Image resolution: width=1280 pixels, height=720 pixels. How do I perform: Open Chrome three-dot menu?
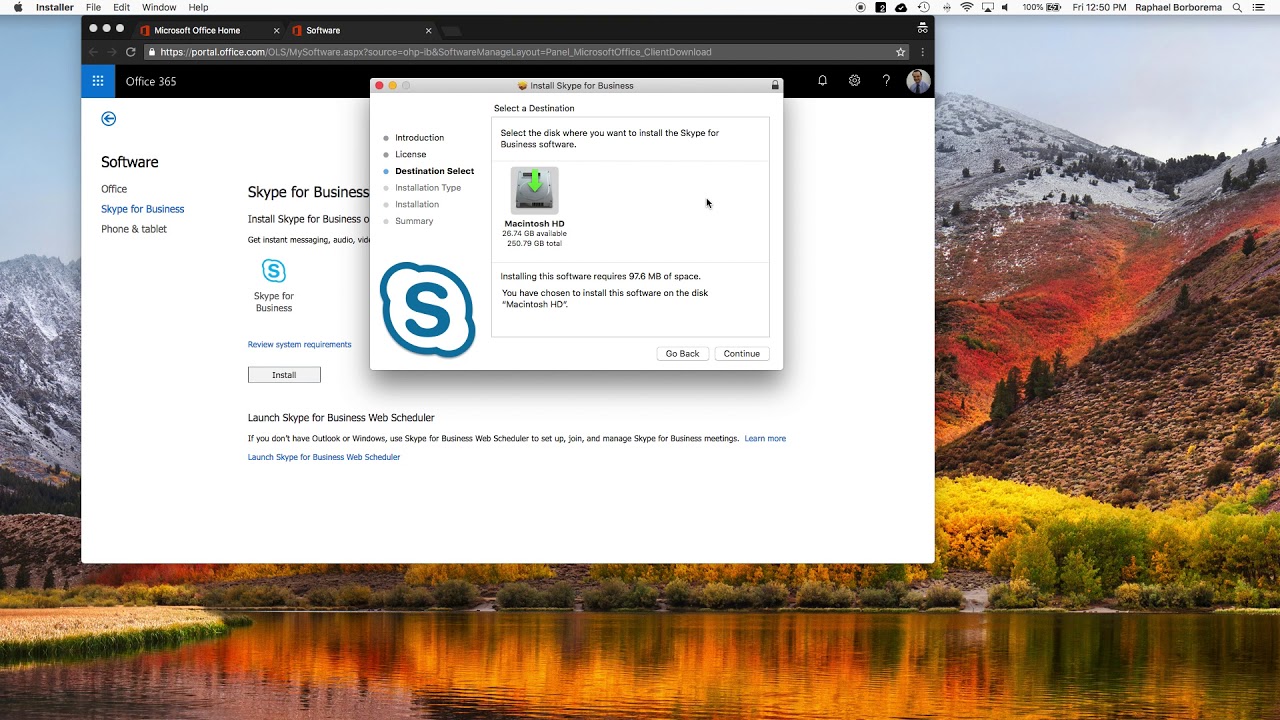pyautogui.click(x=922, y=52)
